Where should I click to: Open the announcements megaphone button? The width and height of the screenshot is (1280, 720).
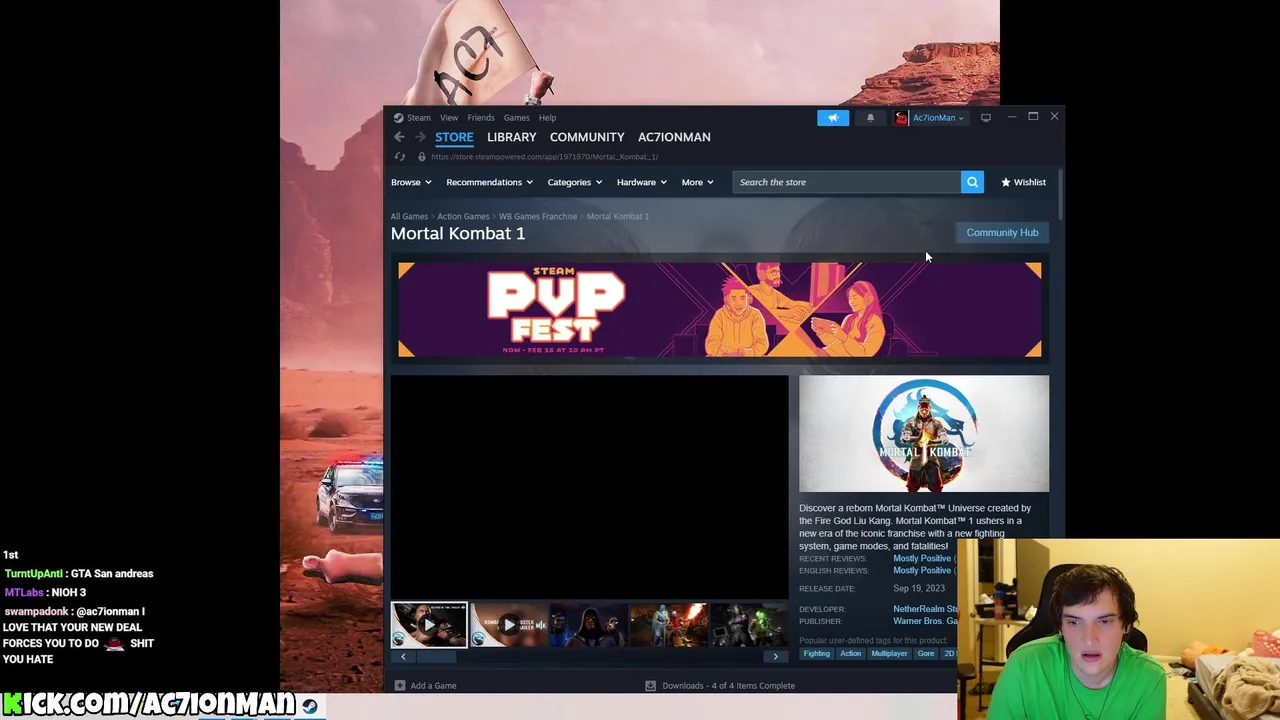[x=833, y=118]
